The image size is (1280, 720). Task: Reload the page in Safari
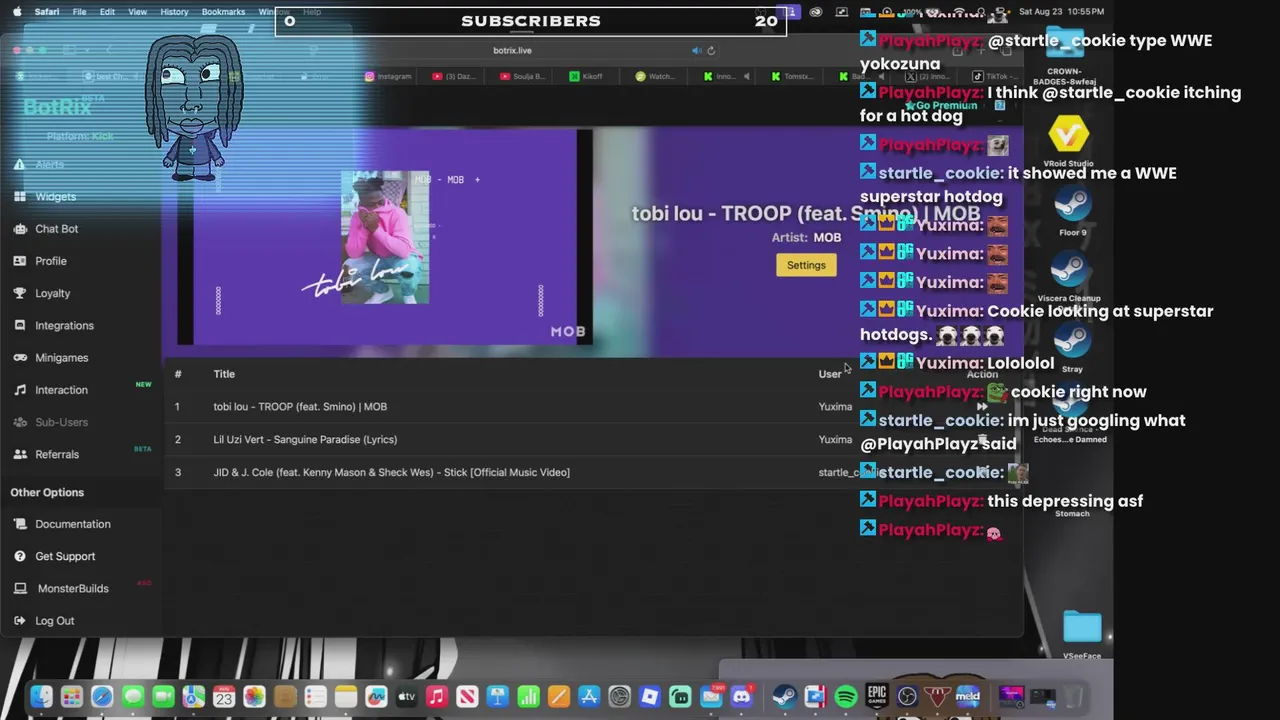(711, 50)
